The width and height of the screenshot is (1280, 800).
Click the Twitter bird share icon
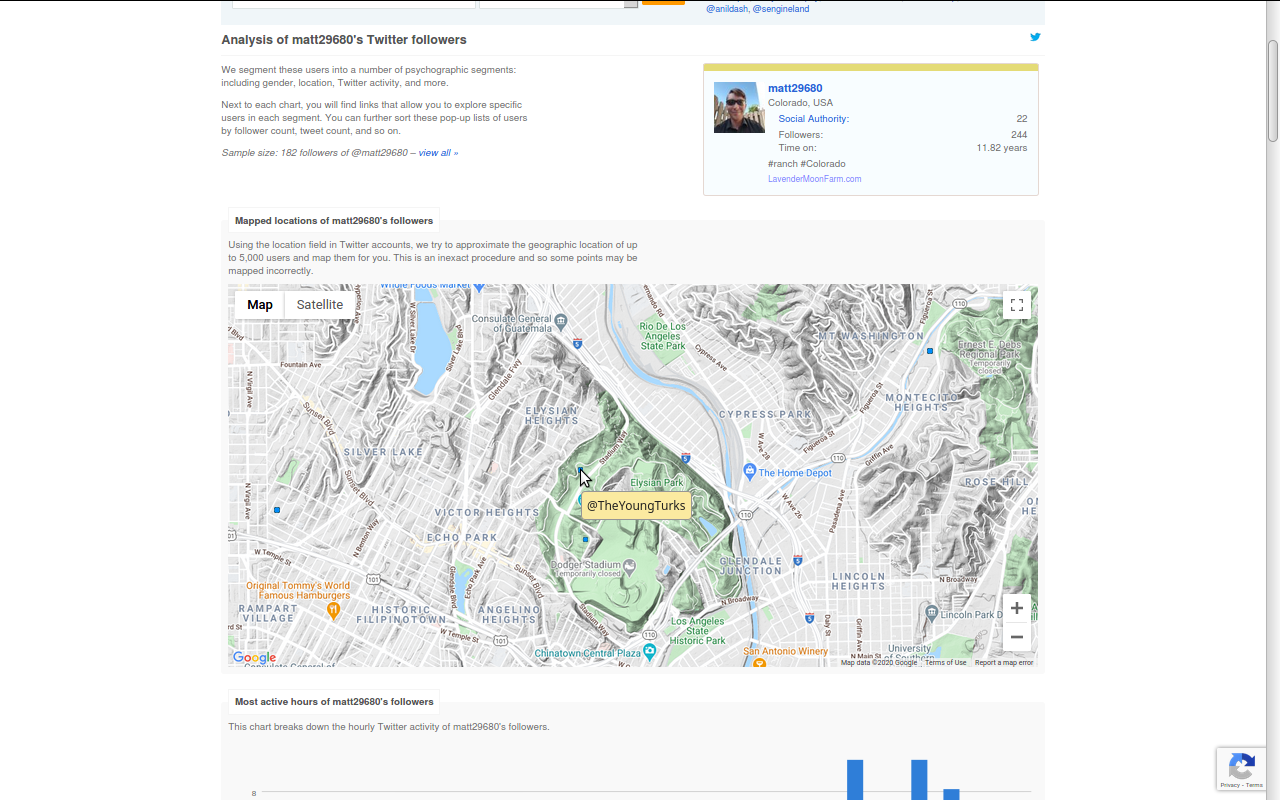pyautogui.click(x=1035, y=37)
